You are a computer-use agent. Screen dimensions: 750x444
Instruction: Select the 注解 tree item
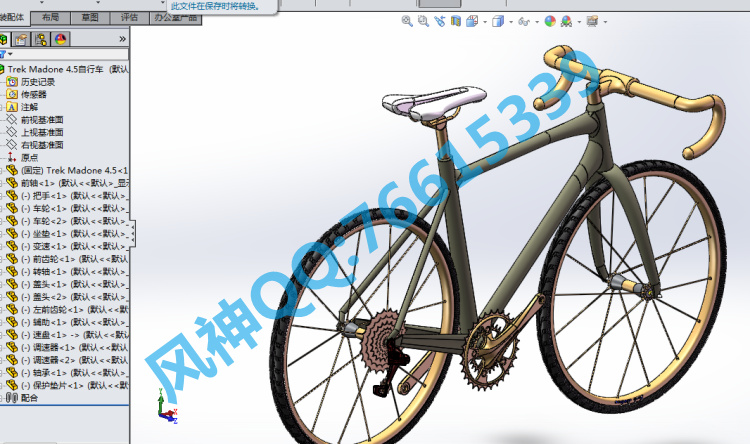(29, 107)
